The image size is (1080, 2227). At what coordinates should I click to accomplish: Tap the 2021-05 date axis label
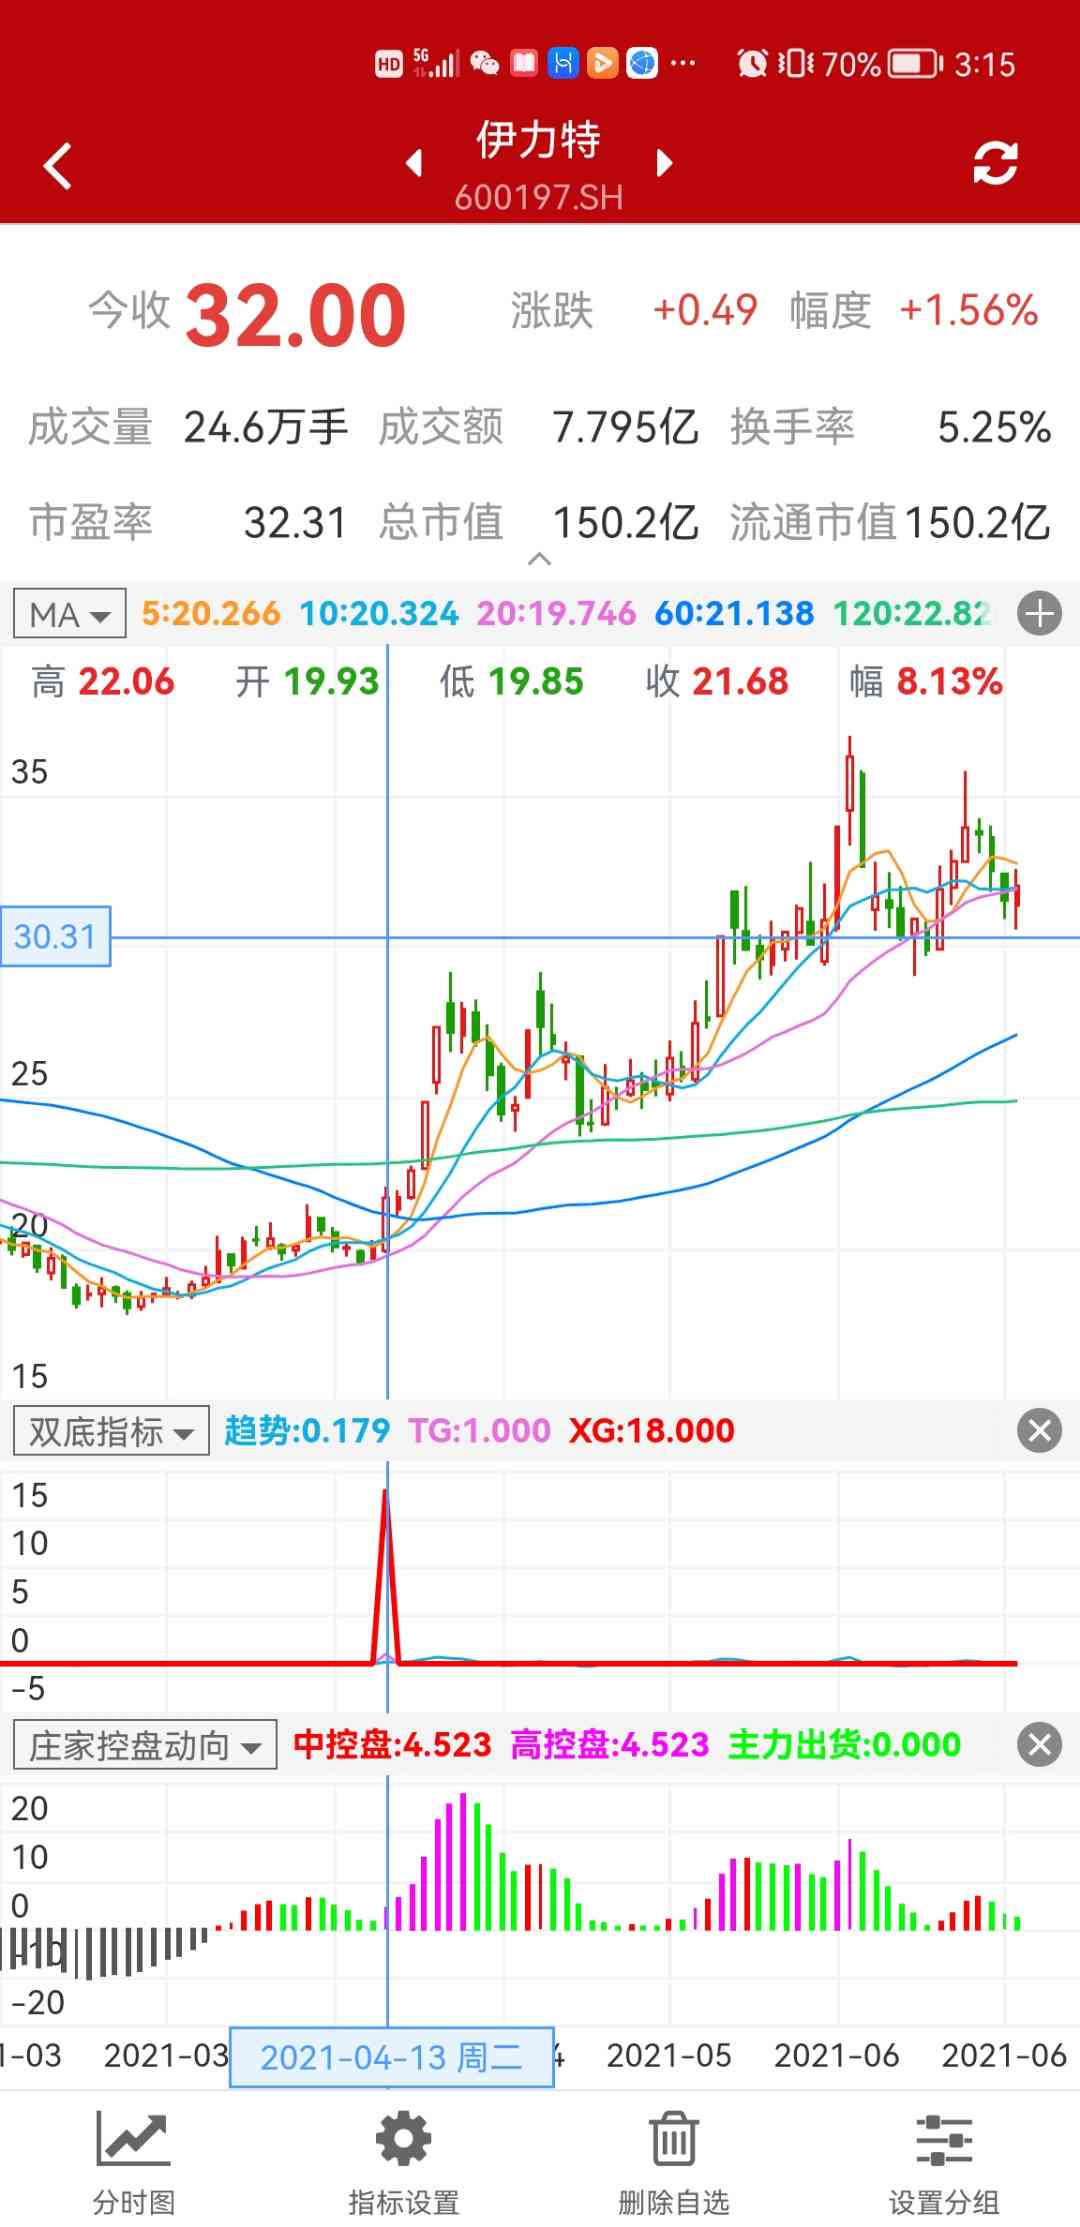tap(669, 2055)
